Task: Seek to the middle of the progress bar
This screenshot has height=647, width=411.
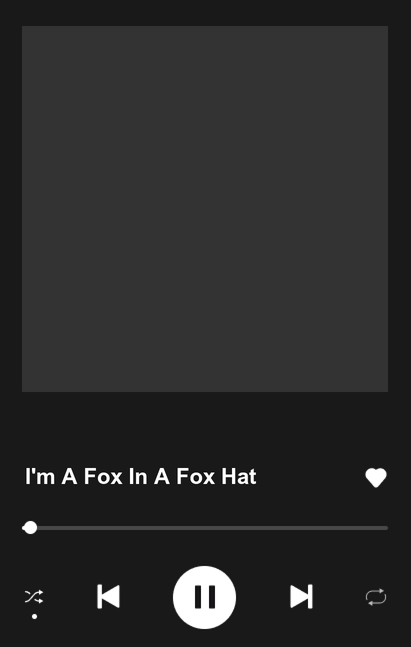Action: 205,528
